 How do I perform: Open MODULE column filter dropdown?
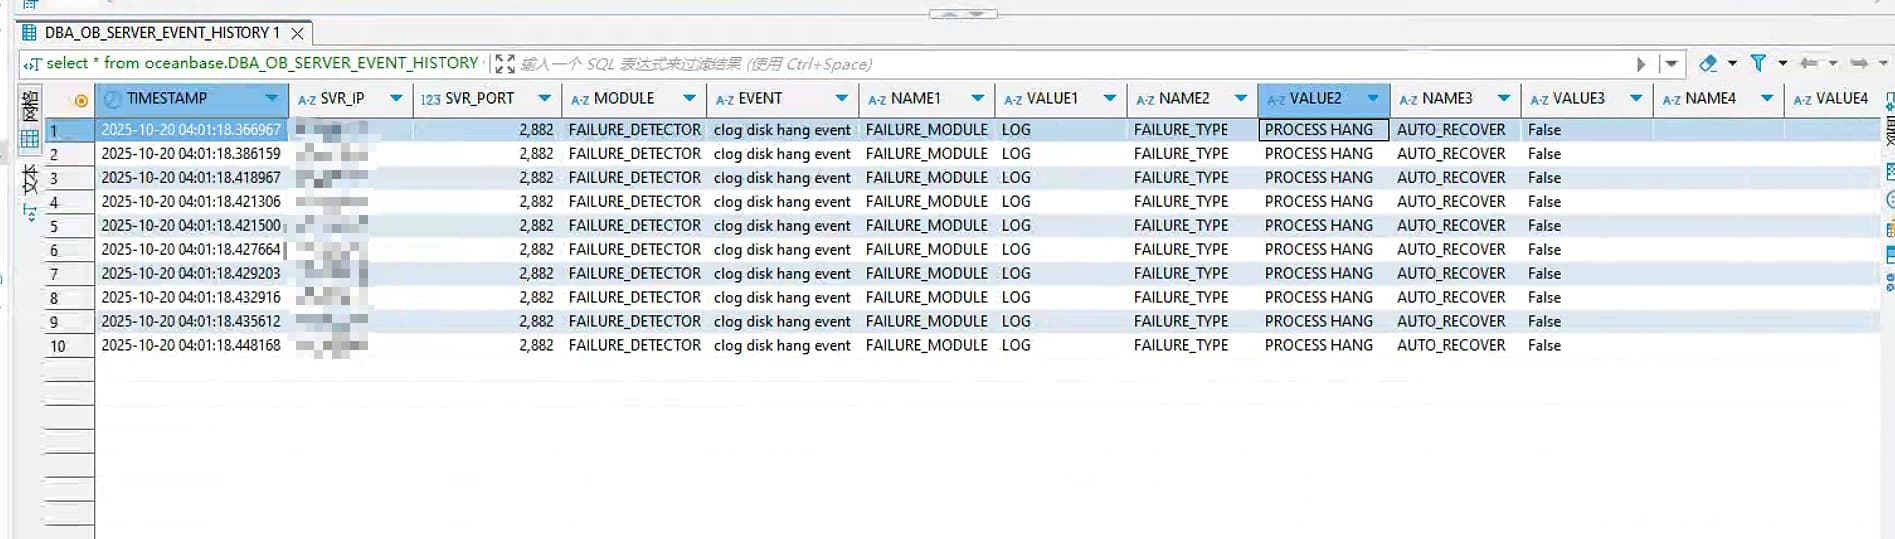(x=689, y=98)
